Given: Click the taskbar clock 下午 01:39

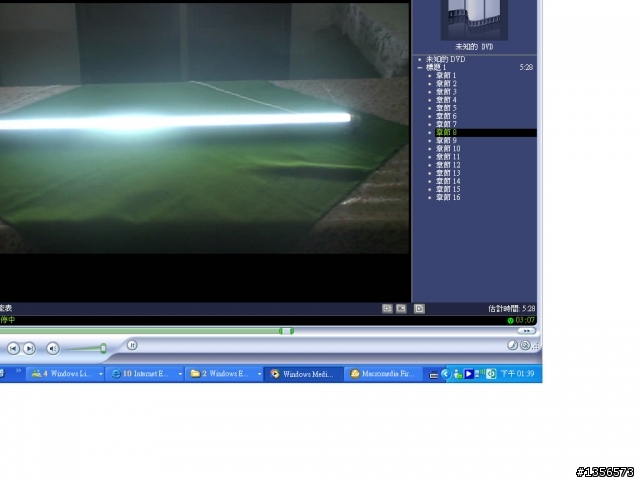Looking at the screenshot, I should (x=517, y=374).
